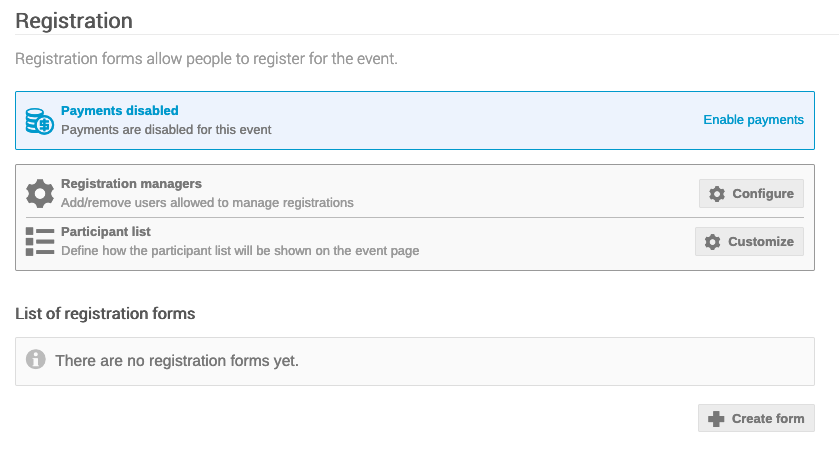This screenshot has width=839, height=453.
Task: Click the gear icon inside Customize button
Action: point(713,242)
